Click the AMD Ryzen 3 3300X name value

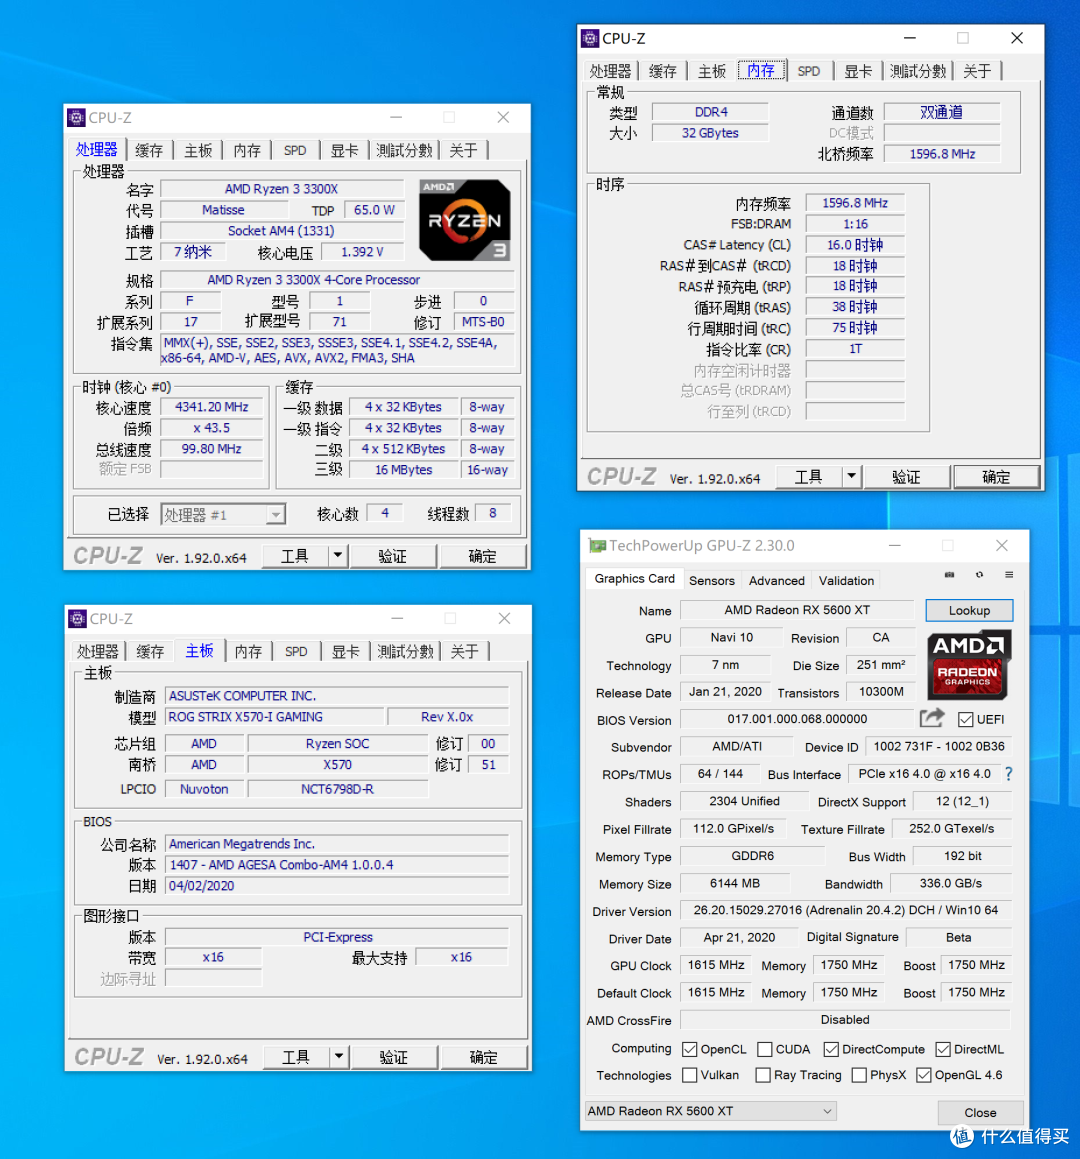coord(282,188)
